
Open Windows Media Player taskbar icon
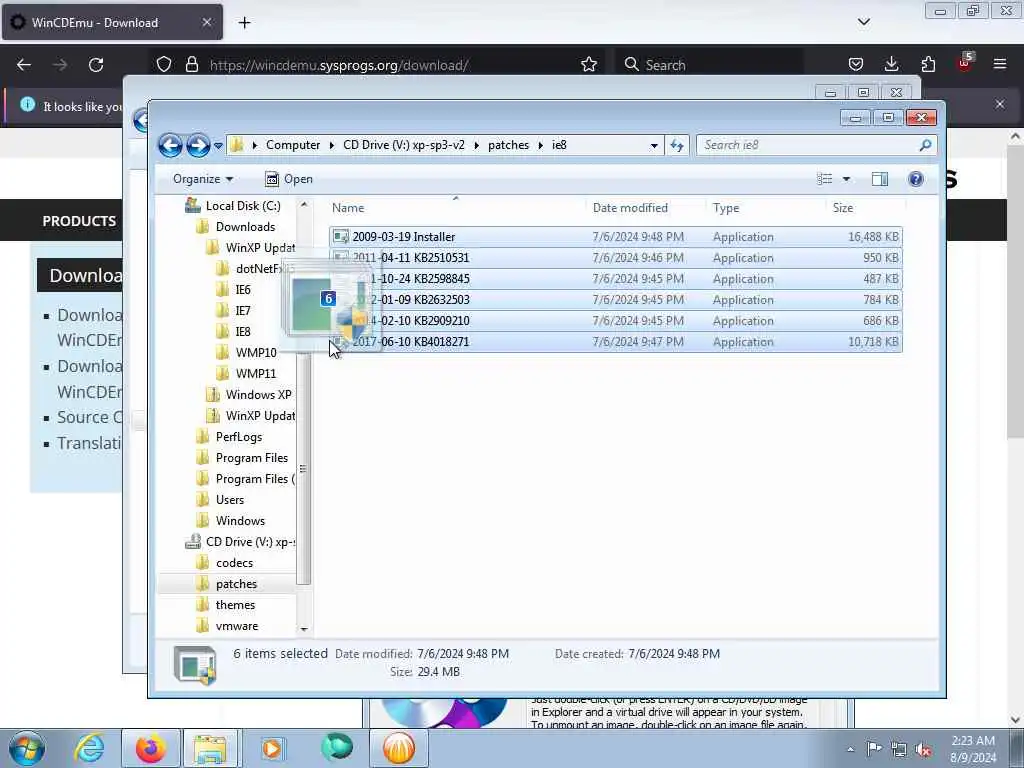[272, 748]
